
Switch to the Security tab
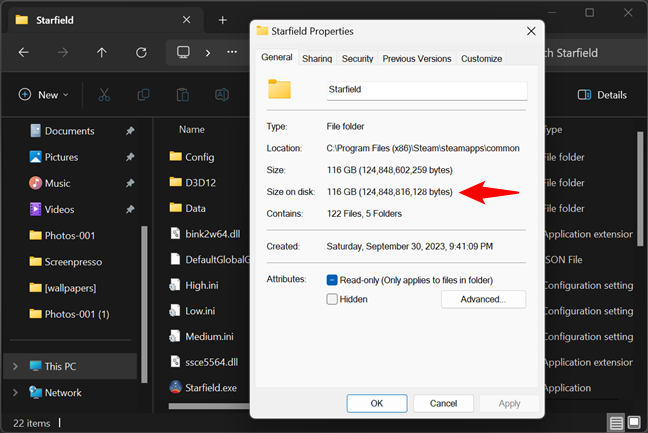click(x=357, y=59)
